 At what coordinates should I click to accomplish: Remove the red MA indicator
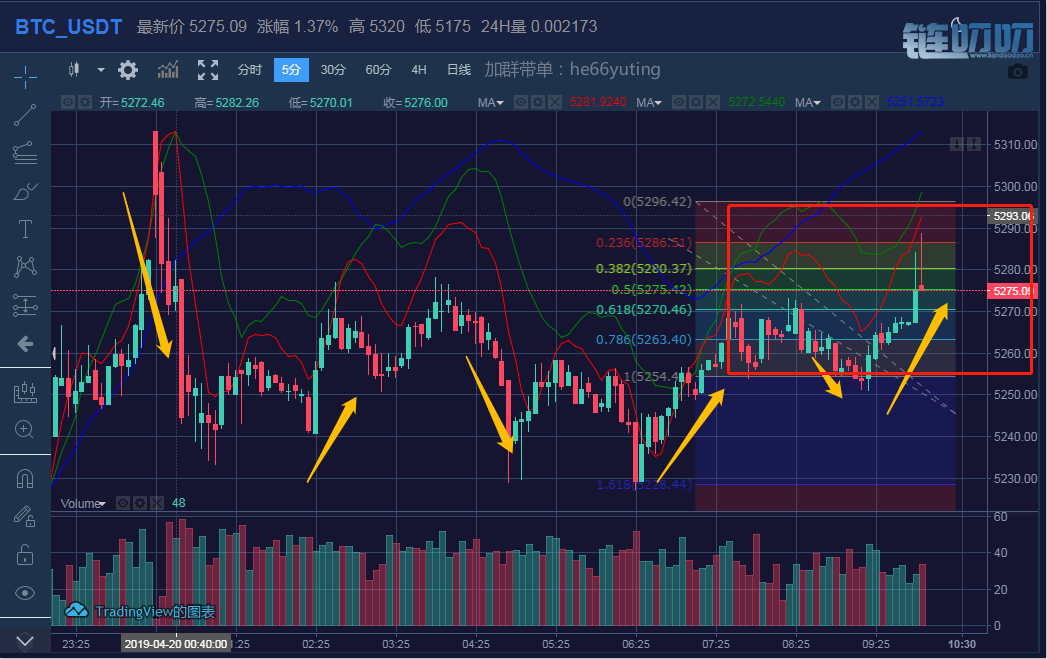[x=555, y=102]
